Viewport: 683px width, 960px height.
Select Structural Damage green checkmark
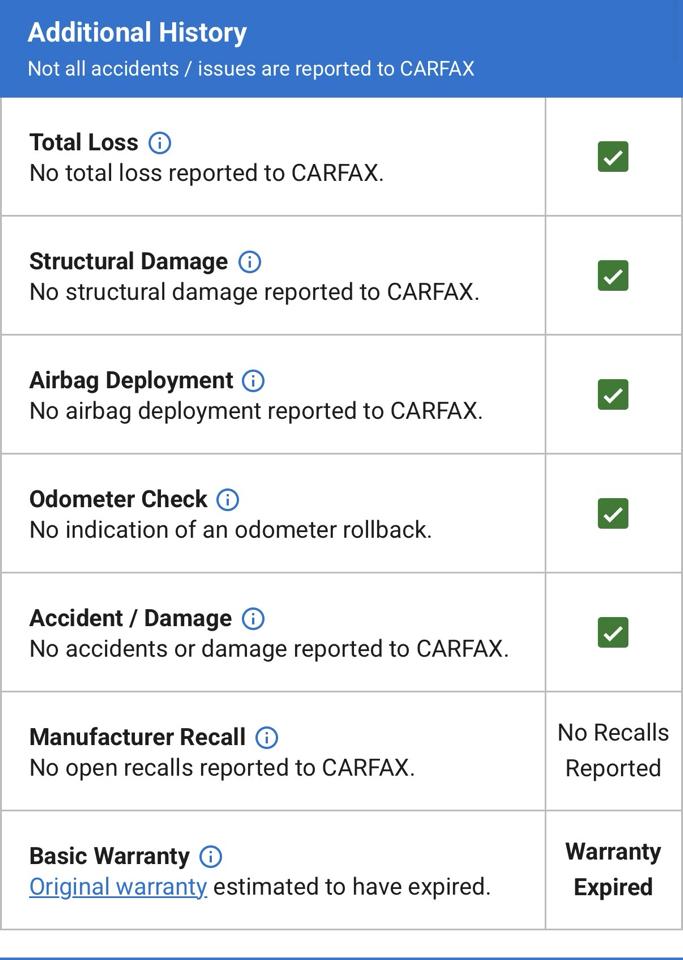pos(613,276)
